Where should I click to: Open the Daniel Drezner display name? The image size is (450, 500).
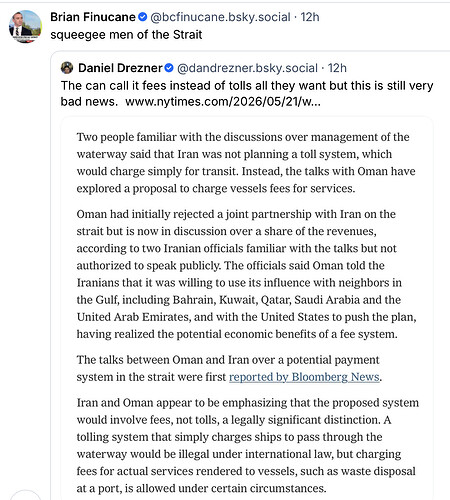(x=120, y=68)
